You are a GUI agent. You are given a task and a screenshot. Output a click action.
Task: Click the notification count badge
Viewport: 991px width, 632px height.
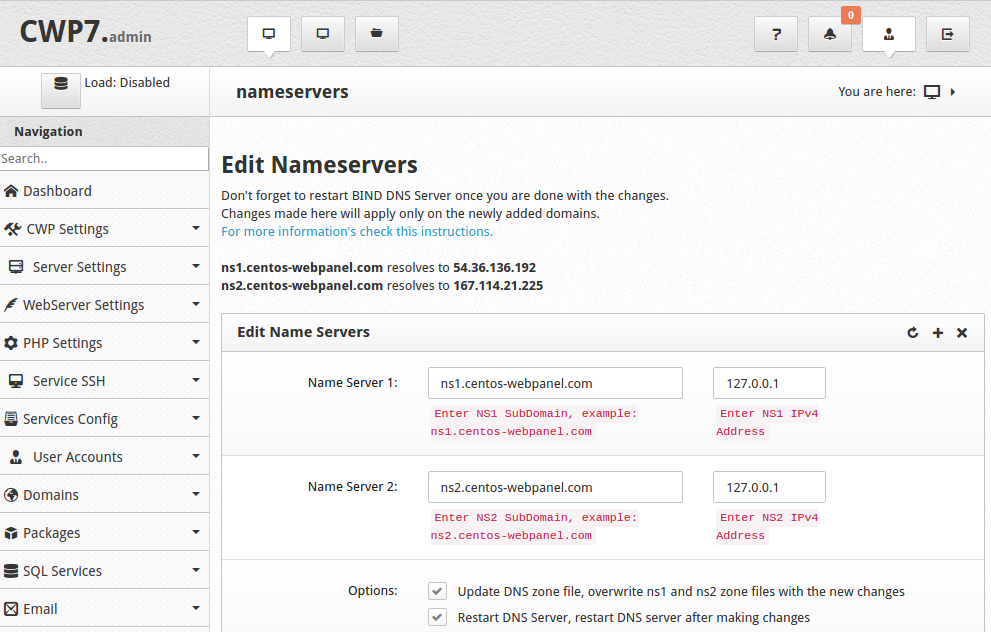(851, 15)
